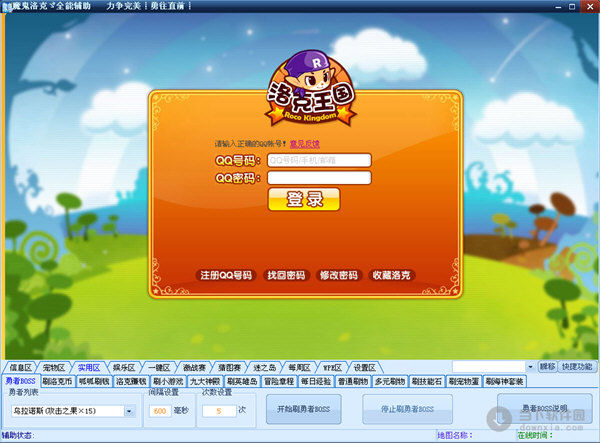Click 停止刷勇者BOSS button
The width and height of the screenshot is (600, 443).
[x=407, y=409]
